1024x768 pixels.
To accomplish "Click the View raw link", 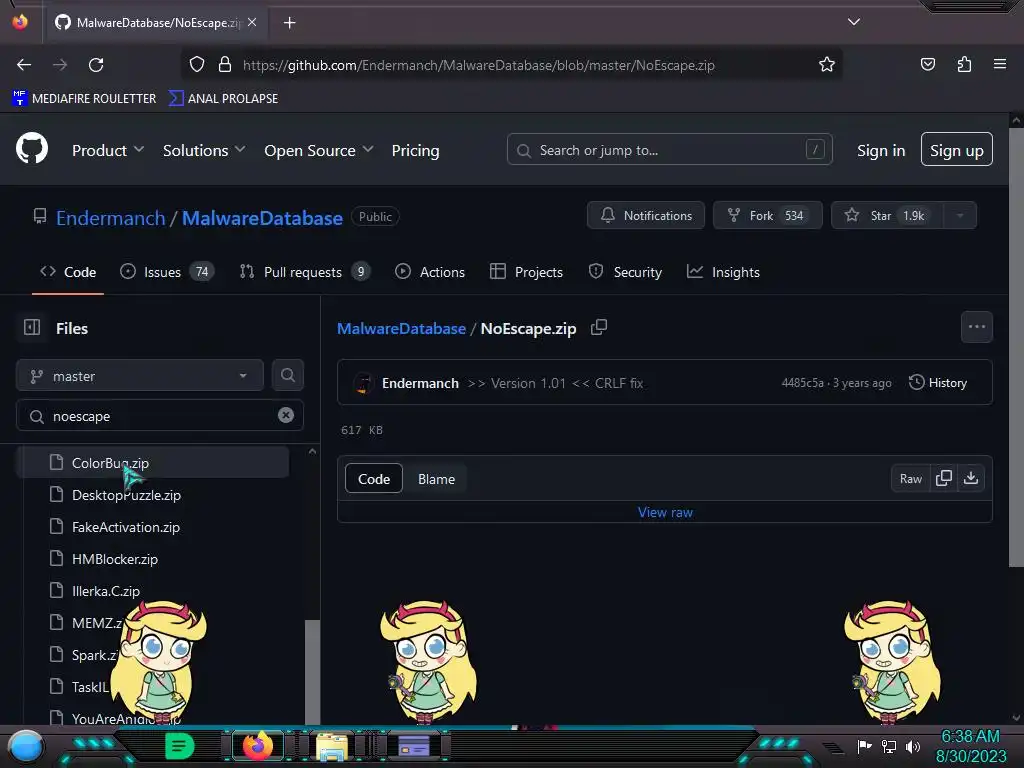I will click(x=665, y=512).
